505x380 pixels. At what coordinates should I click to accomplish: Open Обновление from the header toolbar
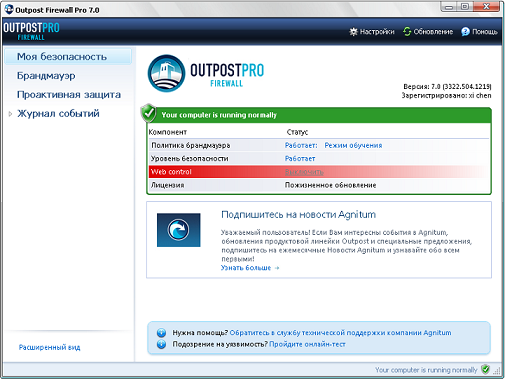coord(428,32)
